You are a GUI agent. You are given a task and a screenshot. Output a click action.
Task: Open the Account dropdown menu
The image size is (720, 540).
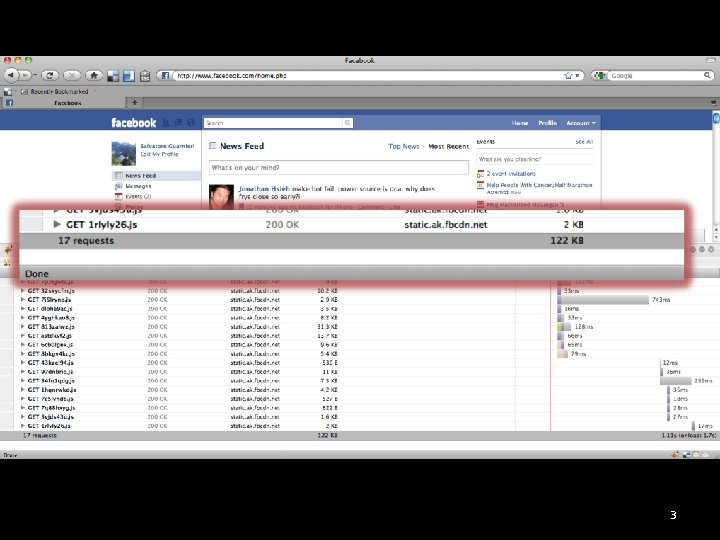point(581,123)
